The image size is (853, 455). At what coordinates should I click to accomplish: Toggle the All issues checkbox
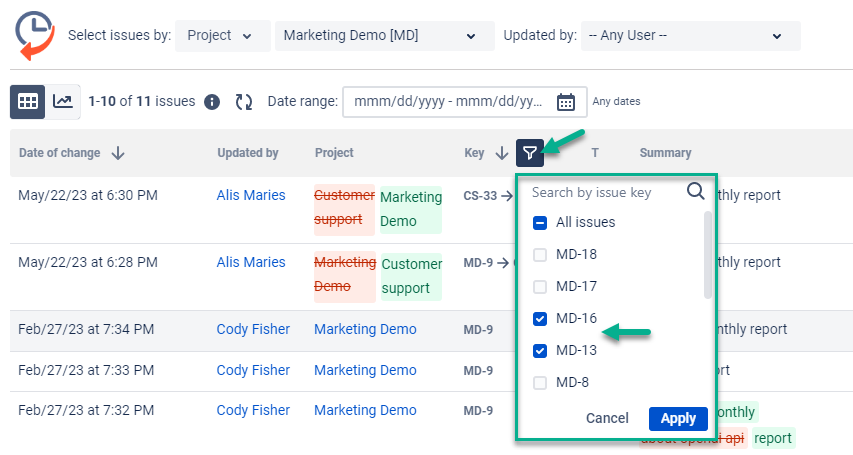(540, 223)
